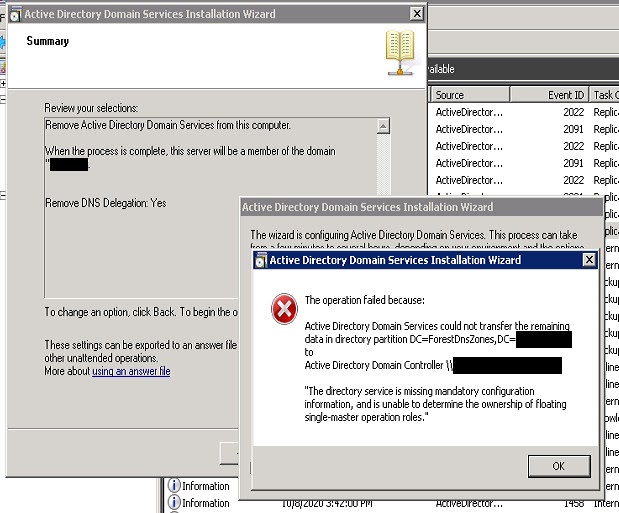The height and width of the screenshot is (513, 619).
Task: Open the 'using an answer file' link
Action: pos(131,371)
